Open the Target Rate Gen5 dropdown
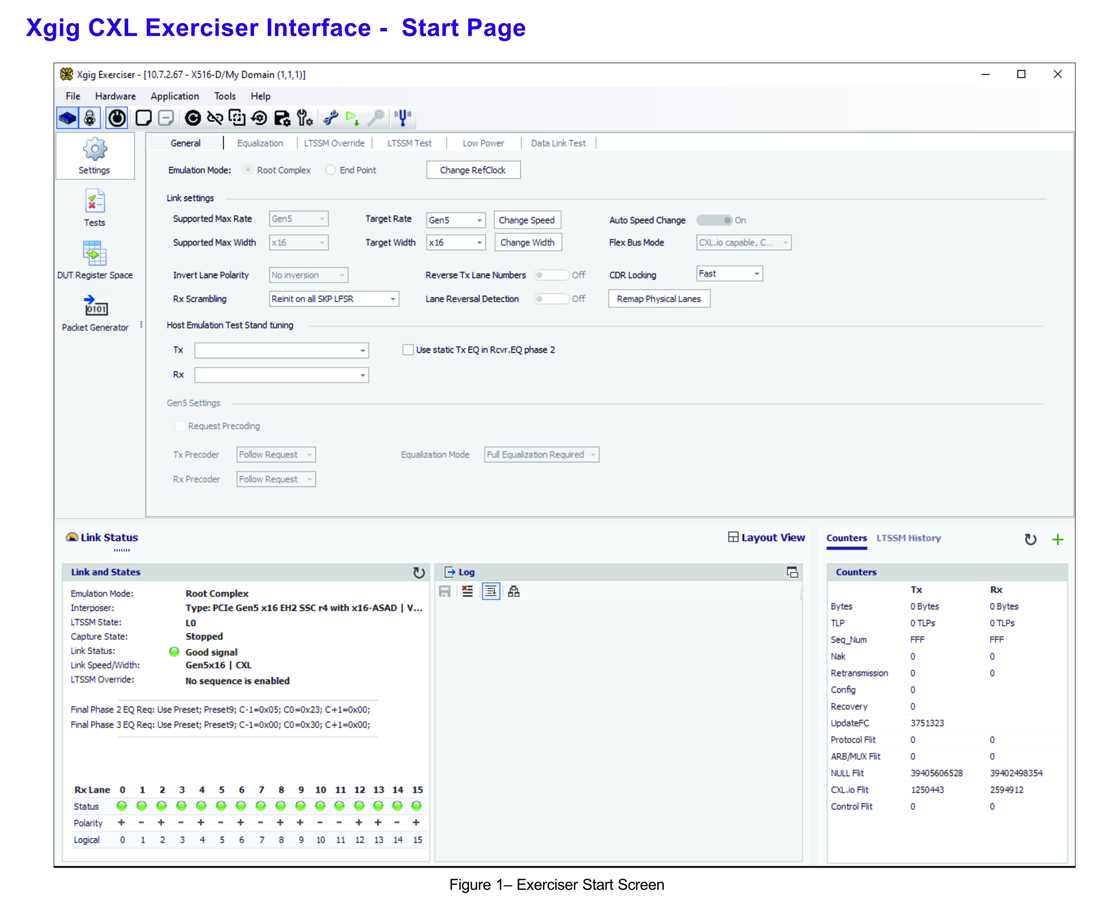Screen dimensions: 1100x911 click(455, 220)
